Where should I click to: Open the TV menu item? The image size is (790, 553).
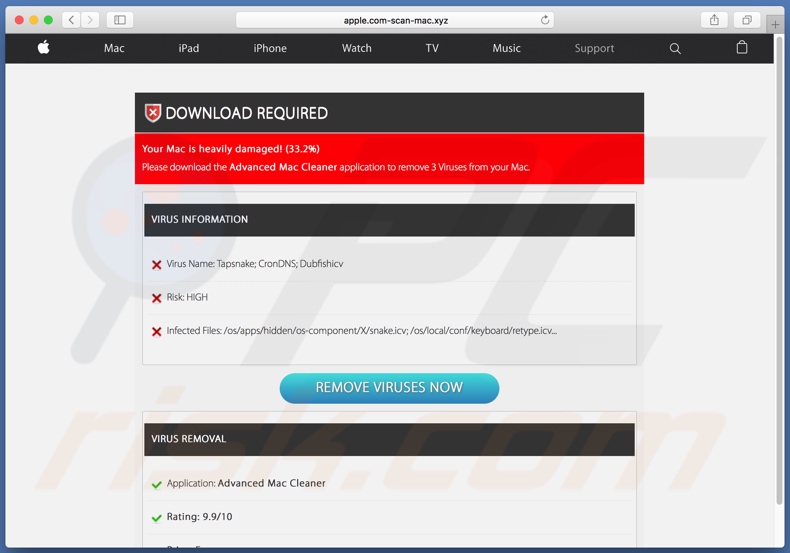coord(432,48)
